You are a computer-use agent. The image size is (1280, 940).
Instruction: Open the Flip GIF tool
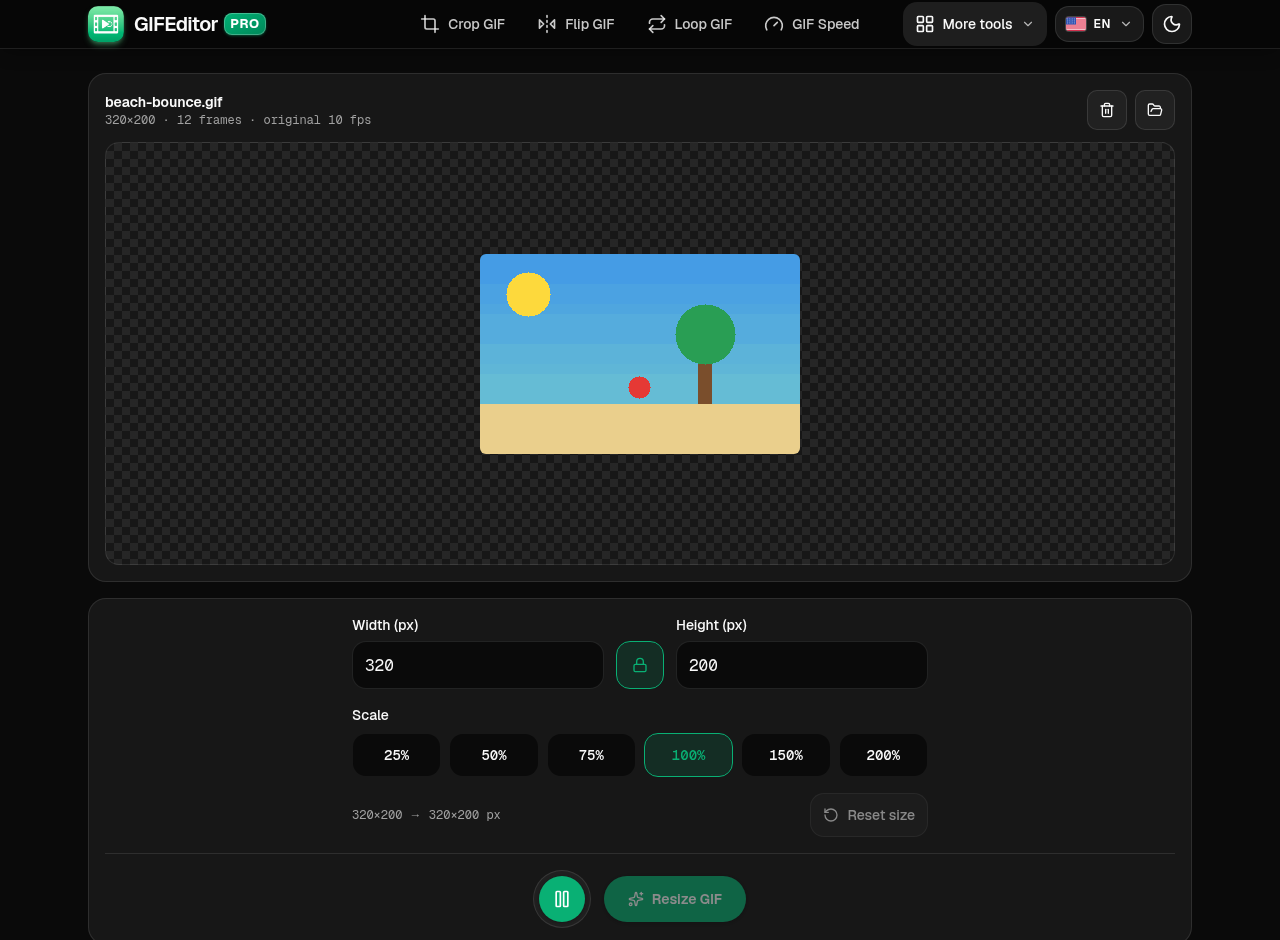point(576,24)
